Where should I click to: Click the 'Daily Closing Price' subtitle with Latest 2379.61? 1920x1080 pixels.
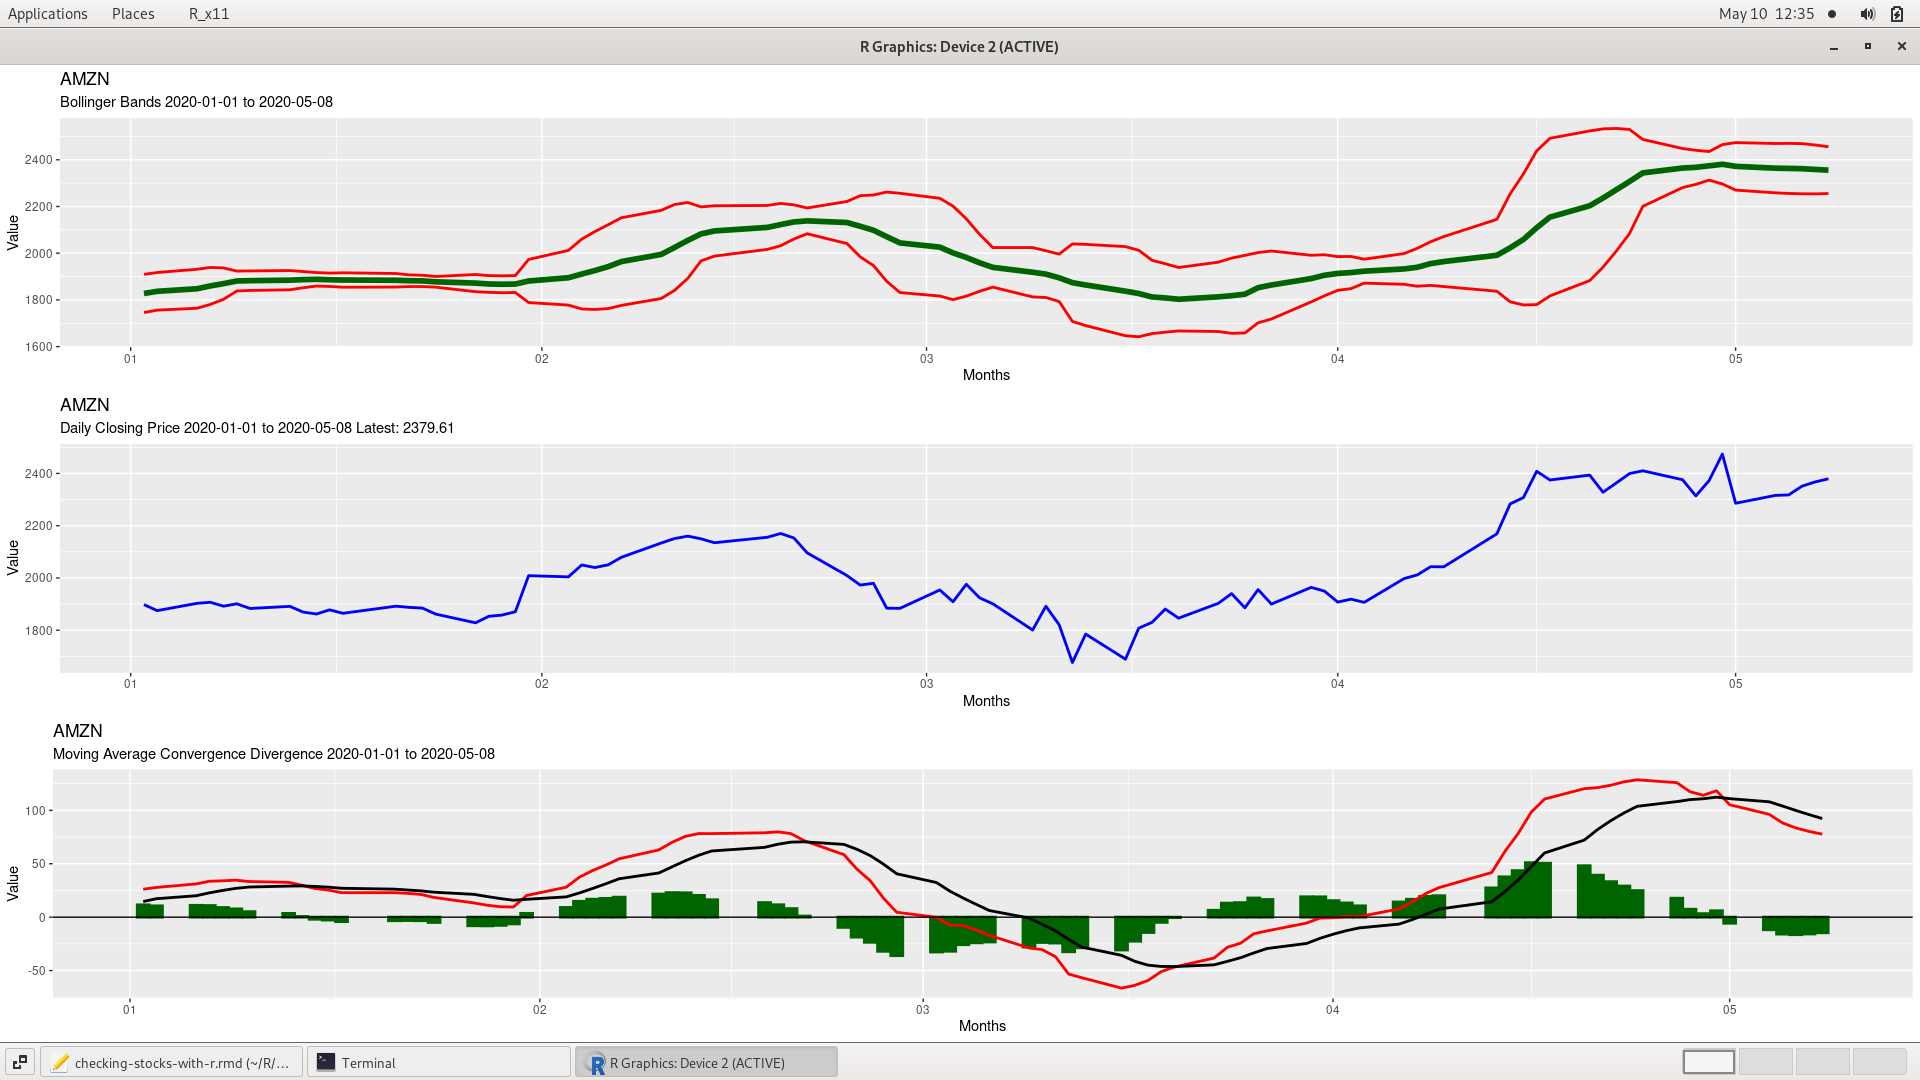click(257, 428)
